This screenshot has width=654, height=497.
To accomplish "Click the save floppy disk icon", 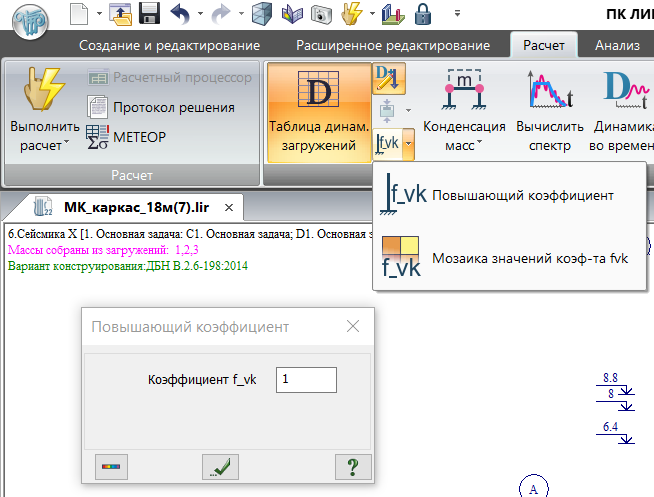I will (x=150, y=14).
